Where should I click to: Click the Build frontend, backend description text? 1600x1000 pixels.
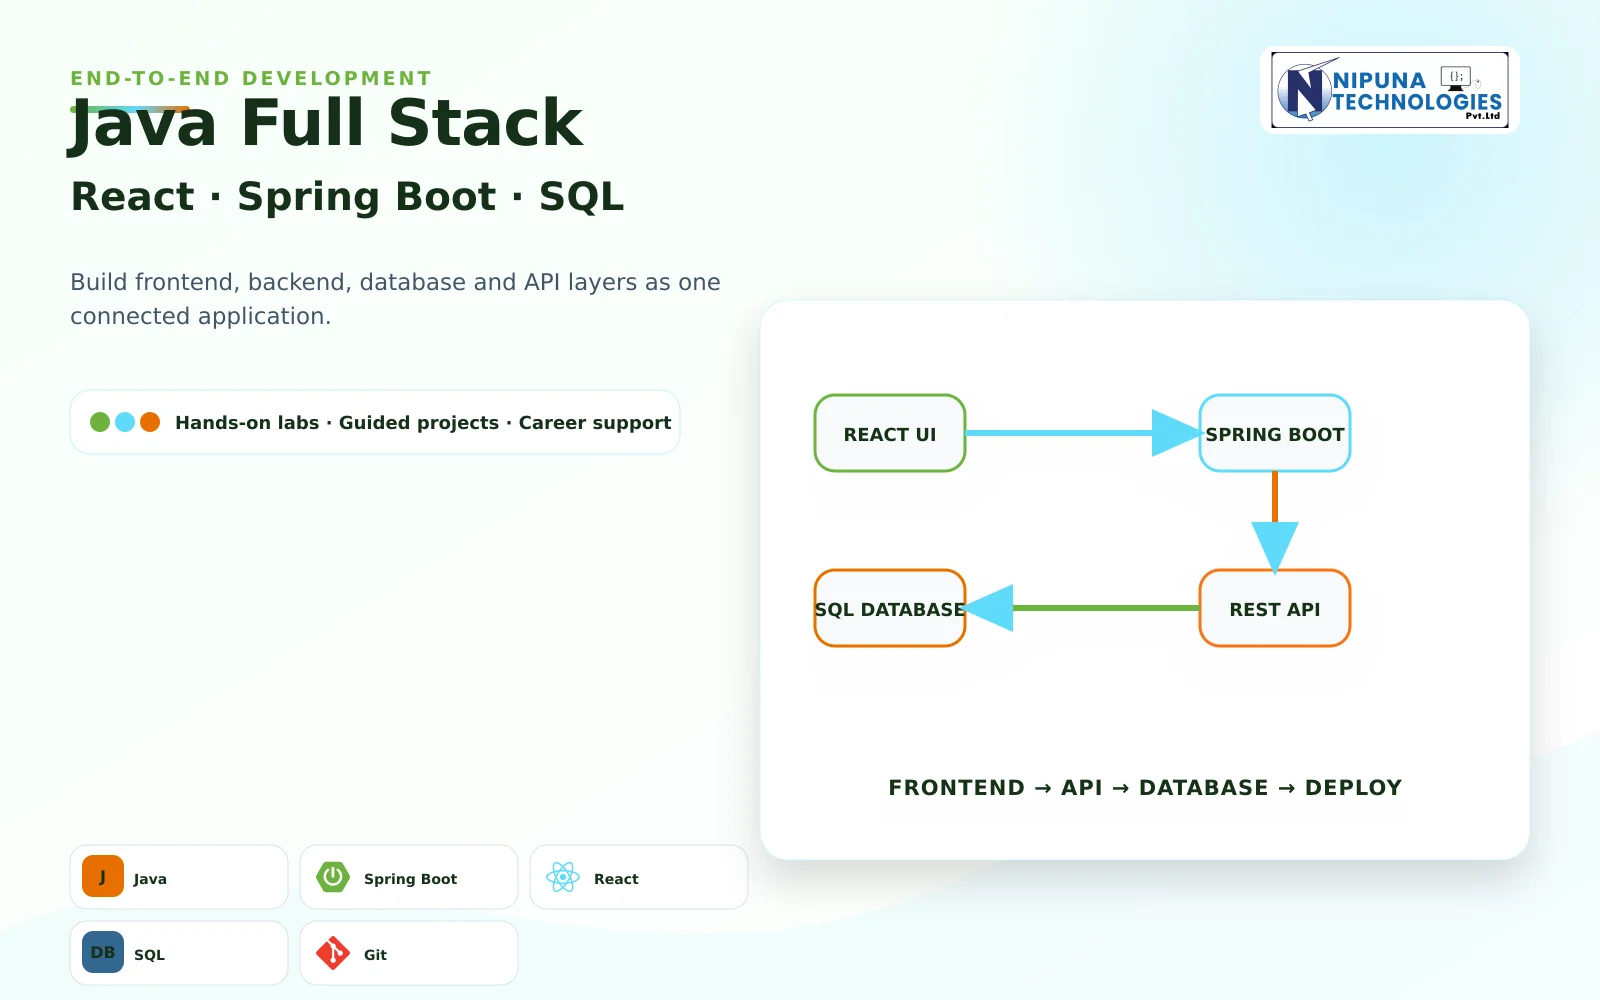(395, 299)
